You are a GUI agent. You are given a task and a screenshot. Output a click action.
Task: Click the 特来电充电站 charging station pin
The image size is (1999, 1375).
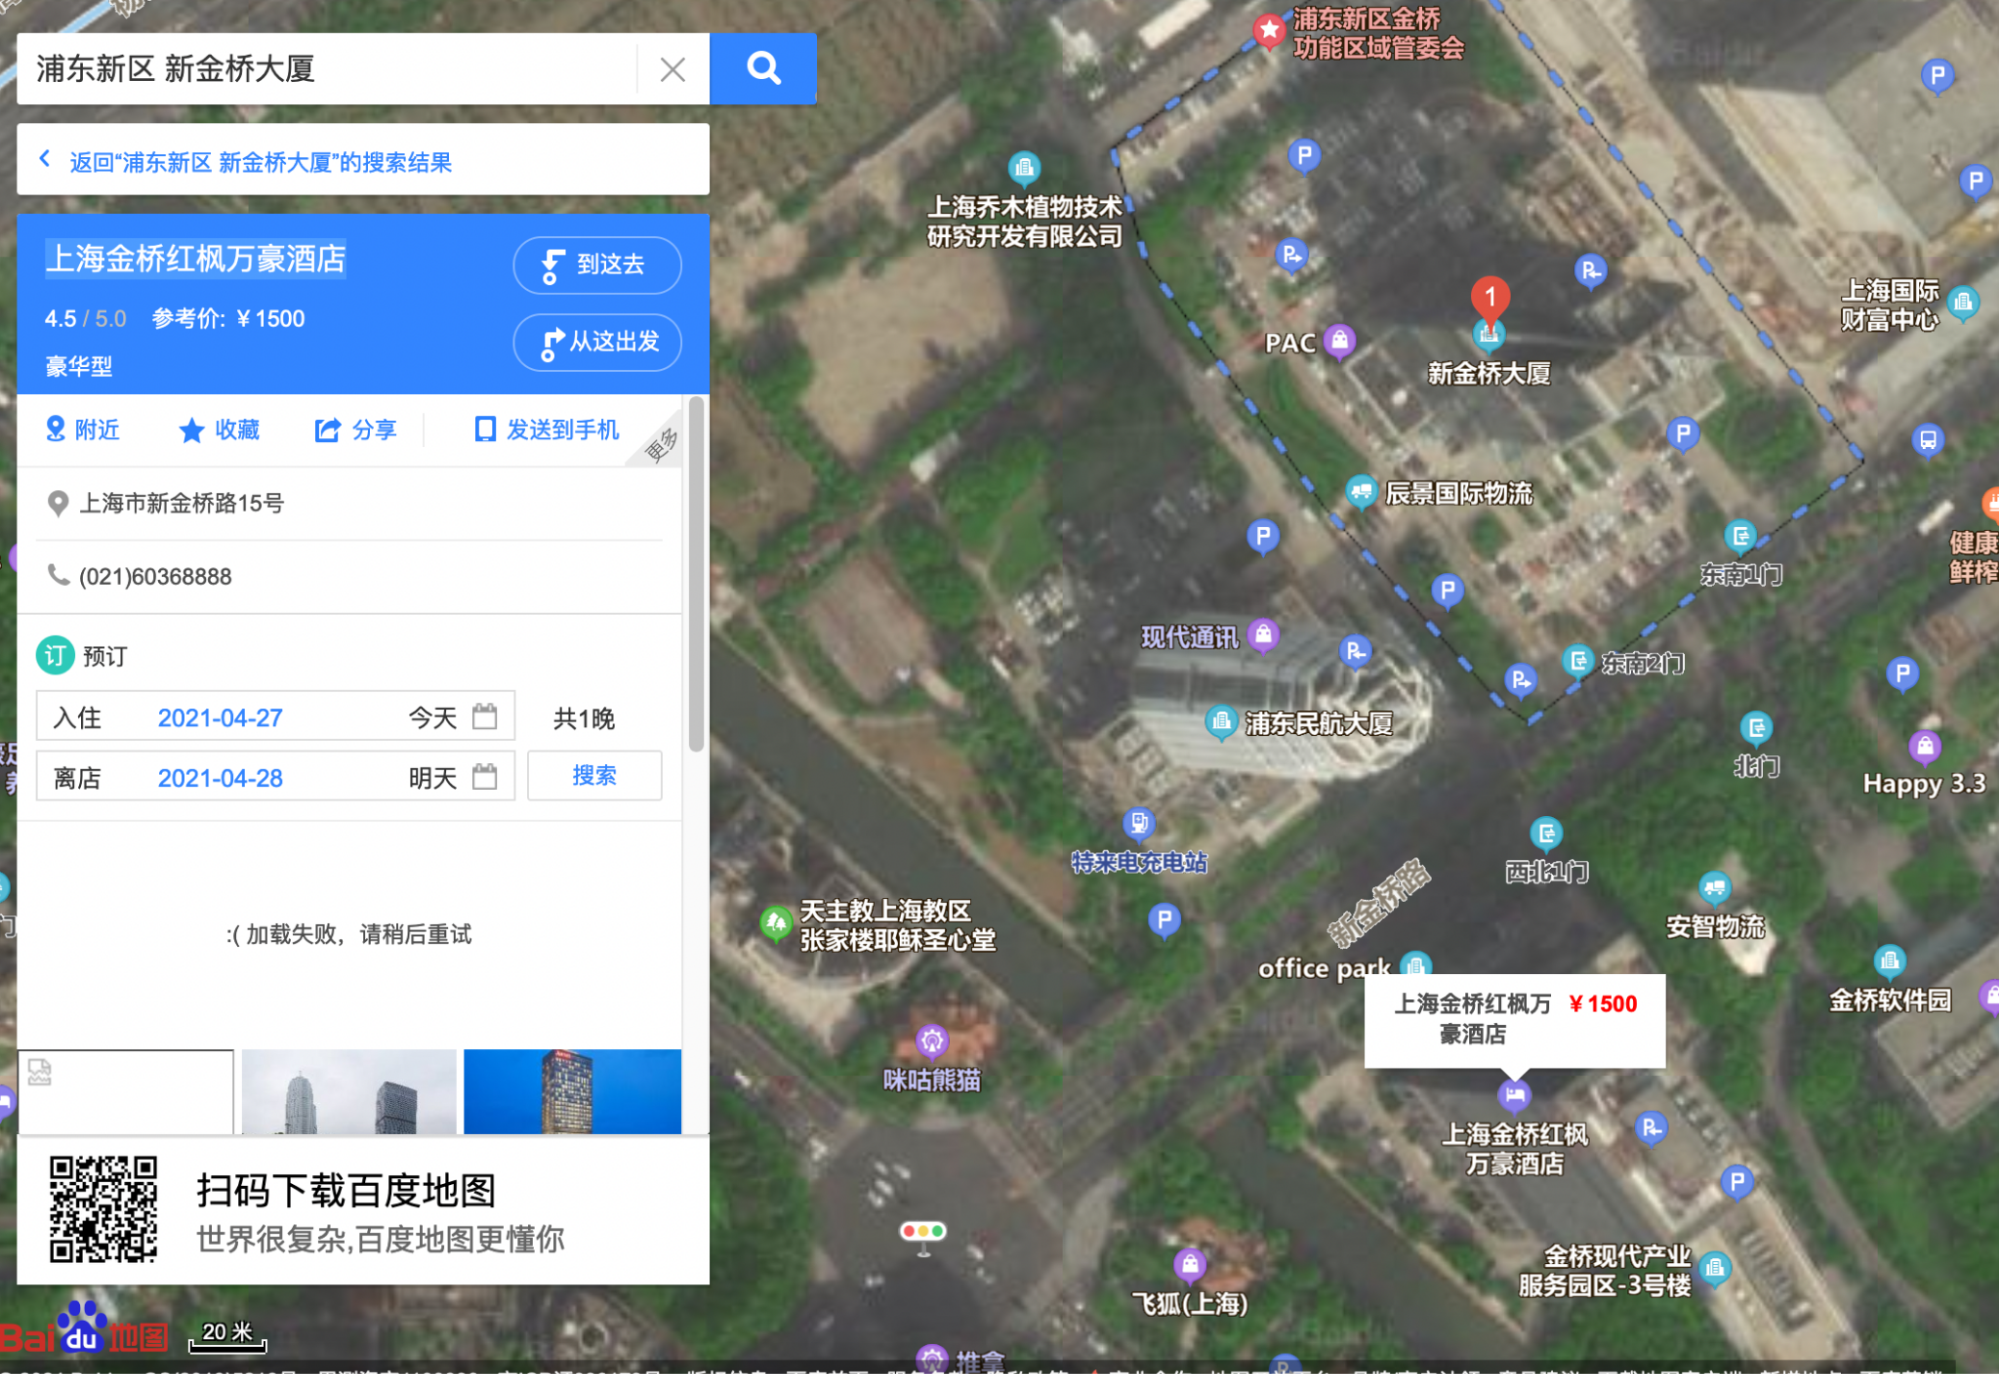point(1138,823)
